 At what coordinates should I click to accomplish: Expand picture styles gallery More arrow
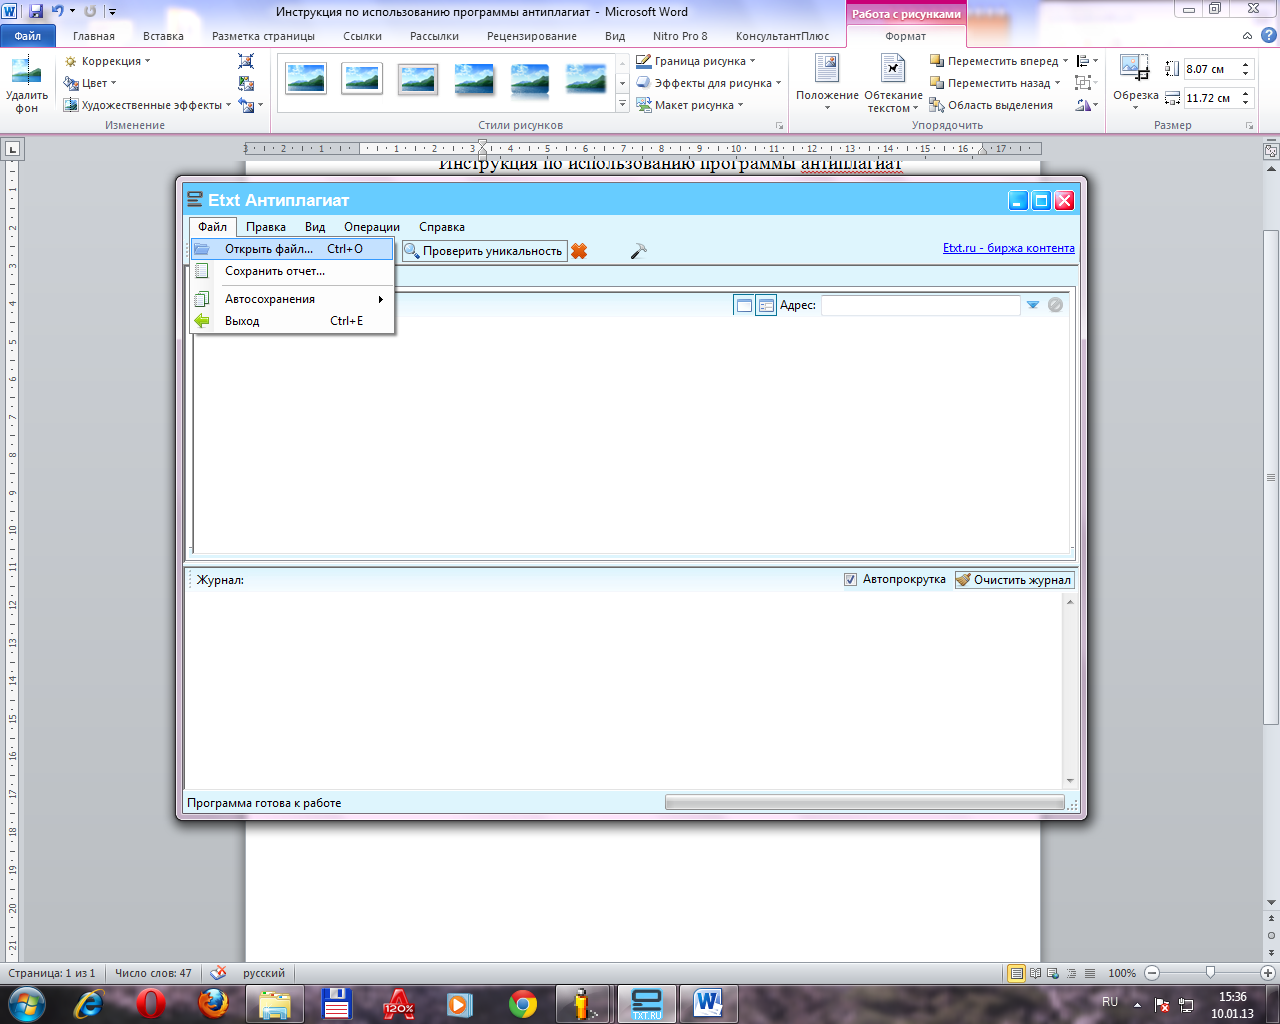pyautogui.click(x=622, y=104)
